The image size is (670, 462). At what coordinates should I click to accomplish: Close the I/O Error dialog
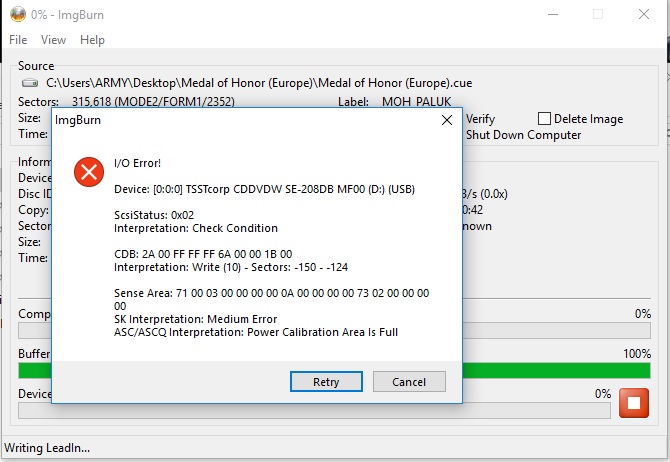(x=447, y=120)
